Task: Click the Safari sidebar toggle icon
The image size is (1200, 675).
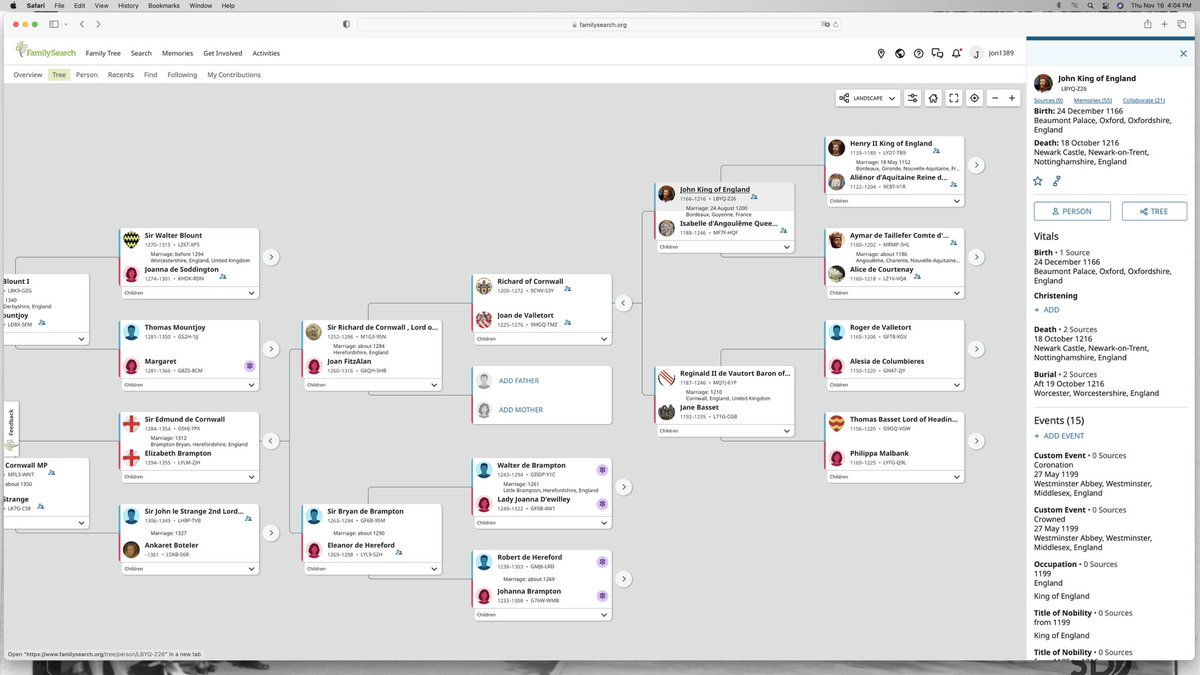Action: [54, 24]
